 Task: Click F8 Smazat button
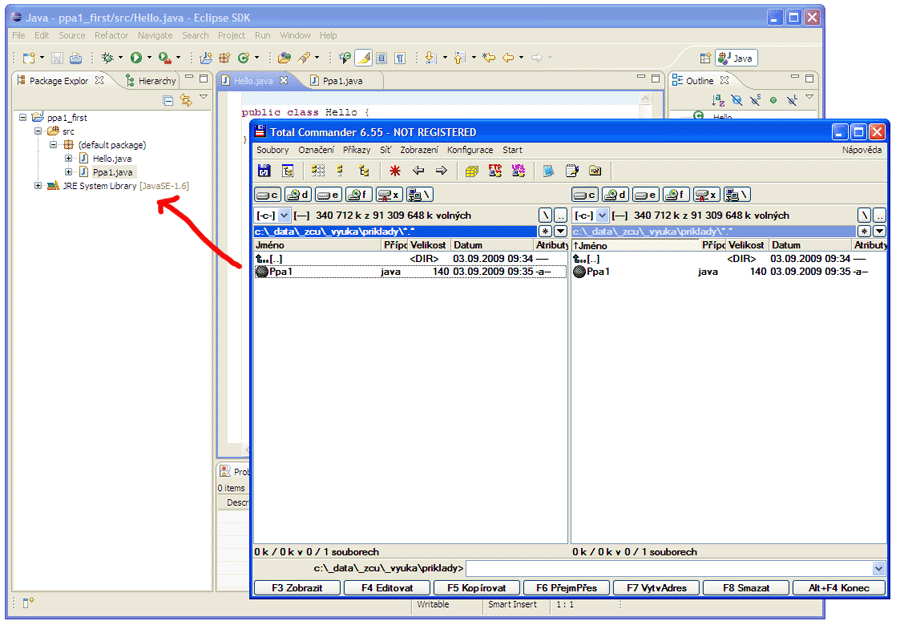point(746,588)
